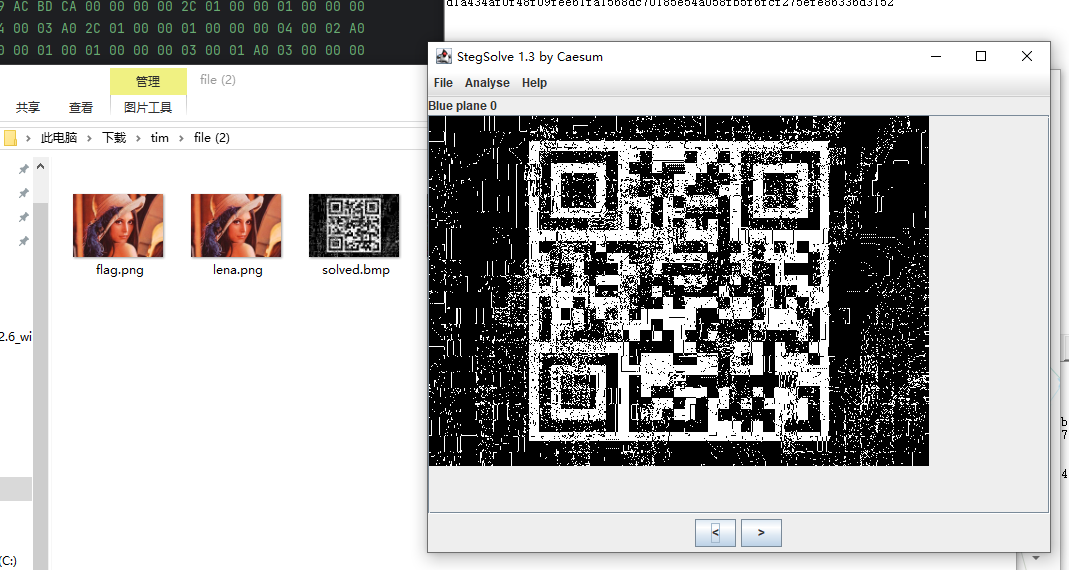This screenshot has width=1069, height=570.
Task: Navigate to tim in the breadcrumb
Action: 160,138
